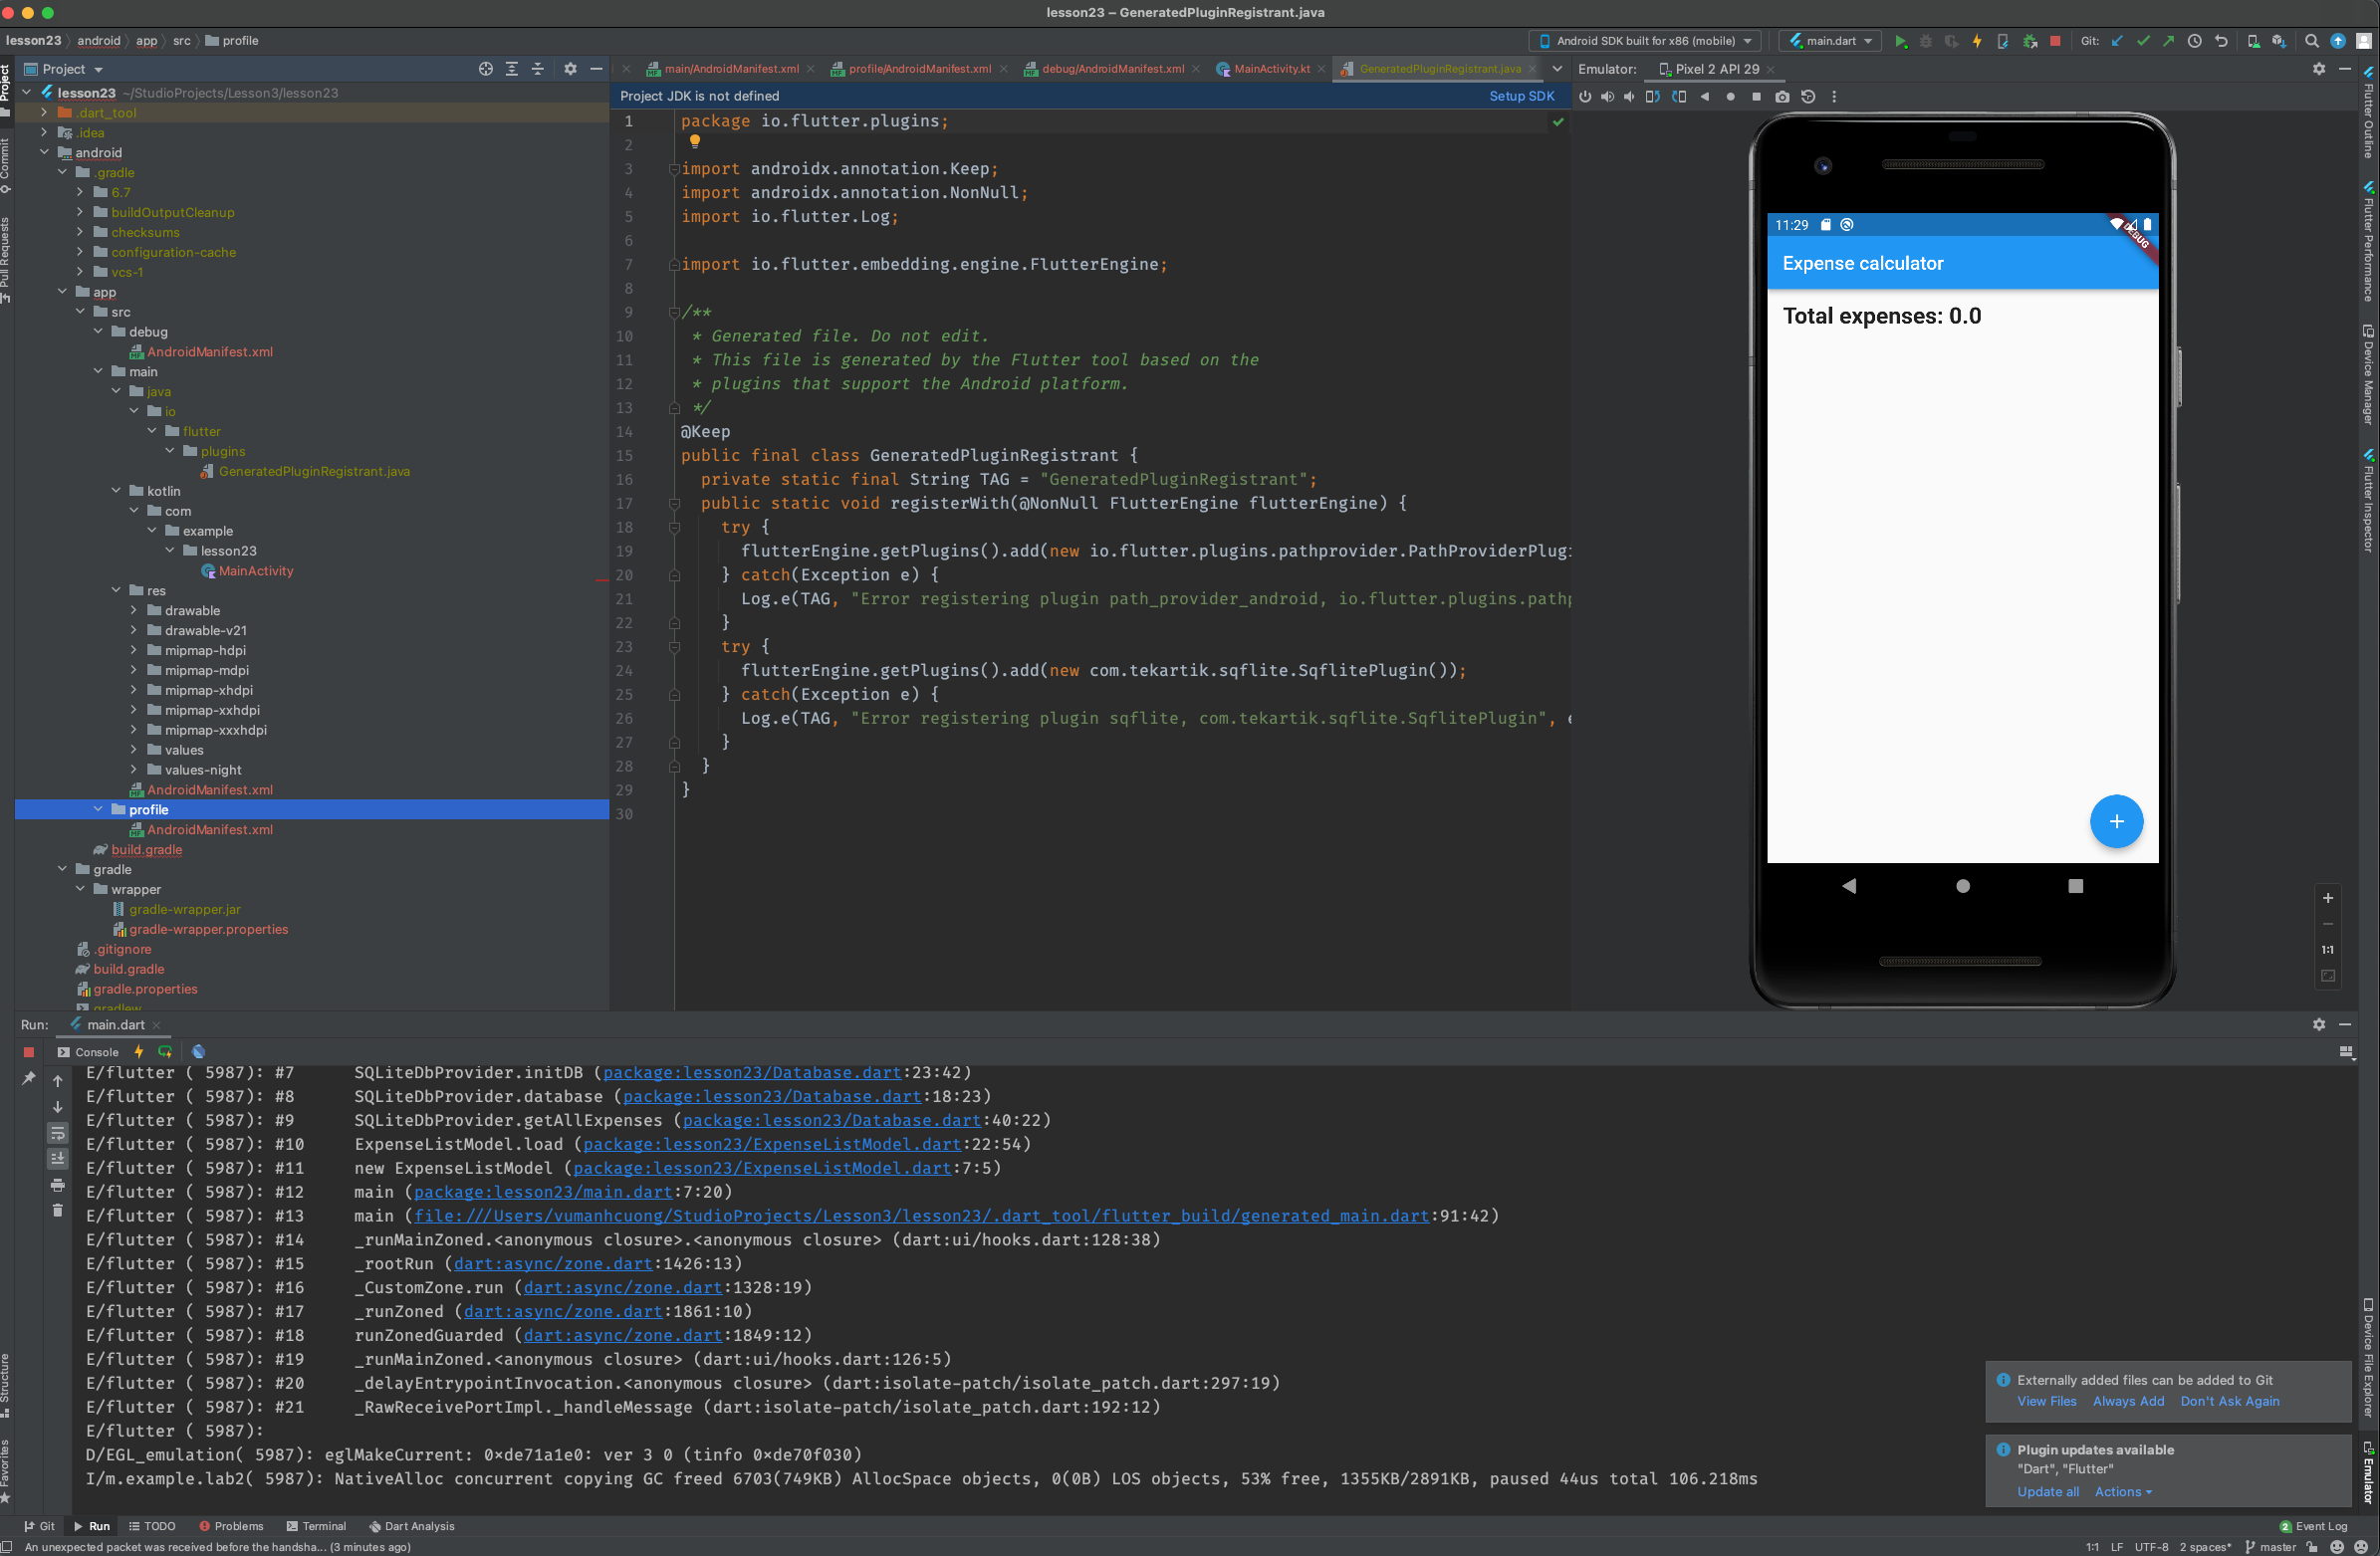Rotate the emulator left with the rotation icon
Viewport: 2380px width, 1556px height.
coord(1653,97)
